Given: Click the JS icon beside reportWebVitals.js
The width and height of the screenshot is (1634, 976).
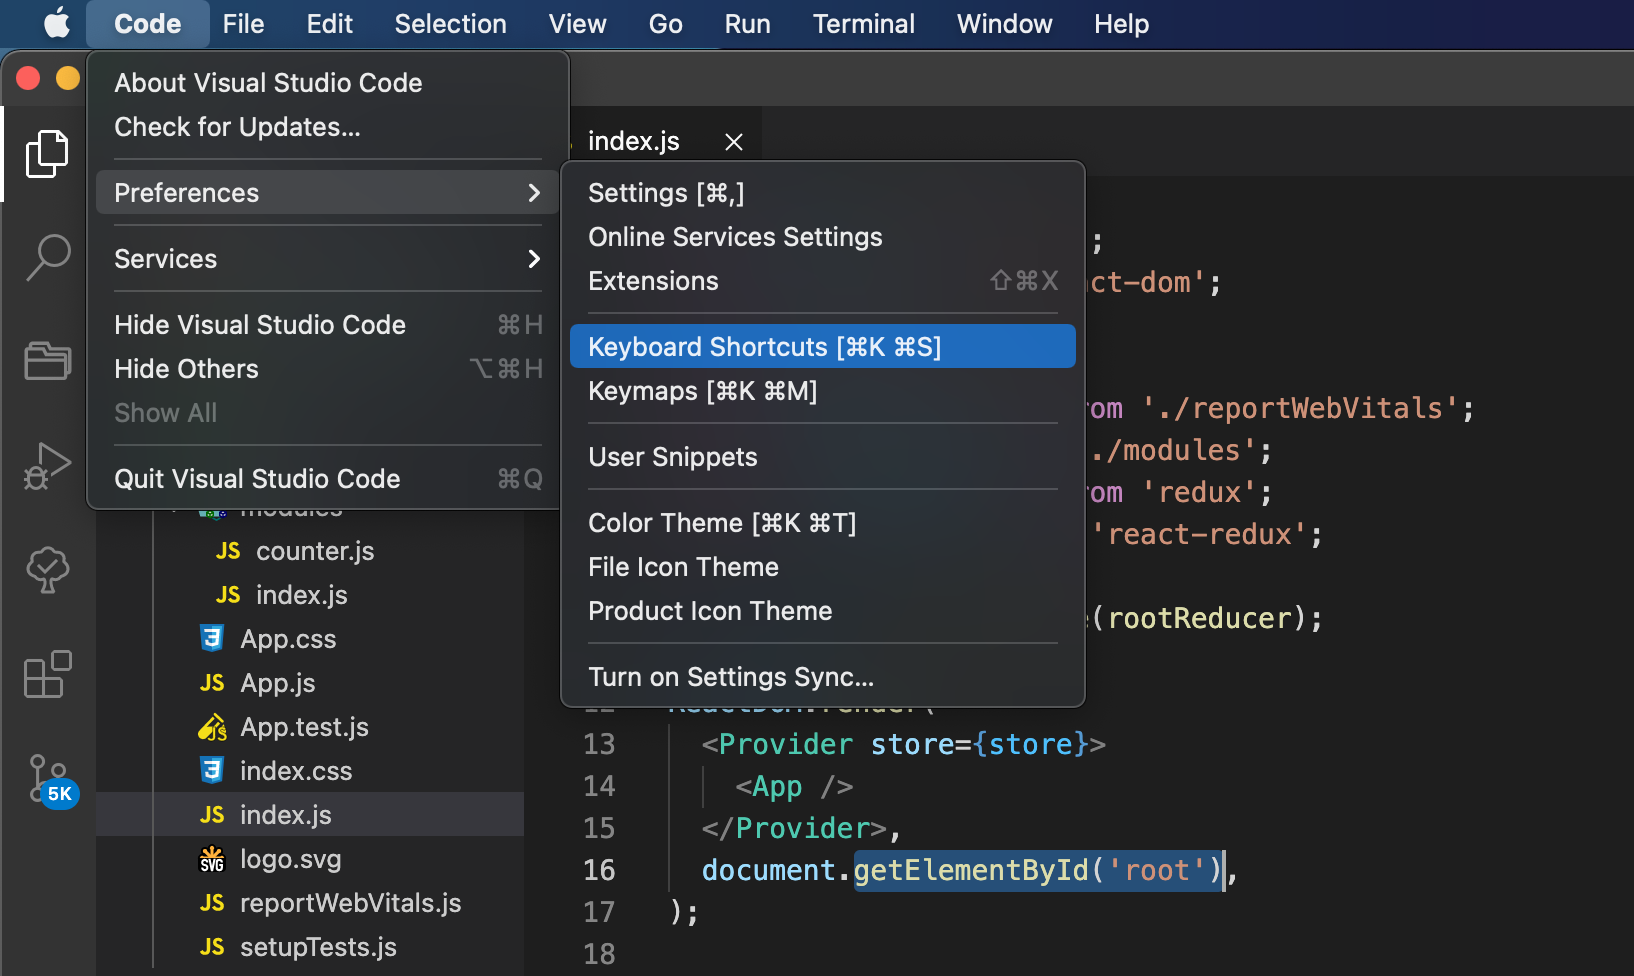Looking at the screenshot, I should click(x=212, y=903).
